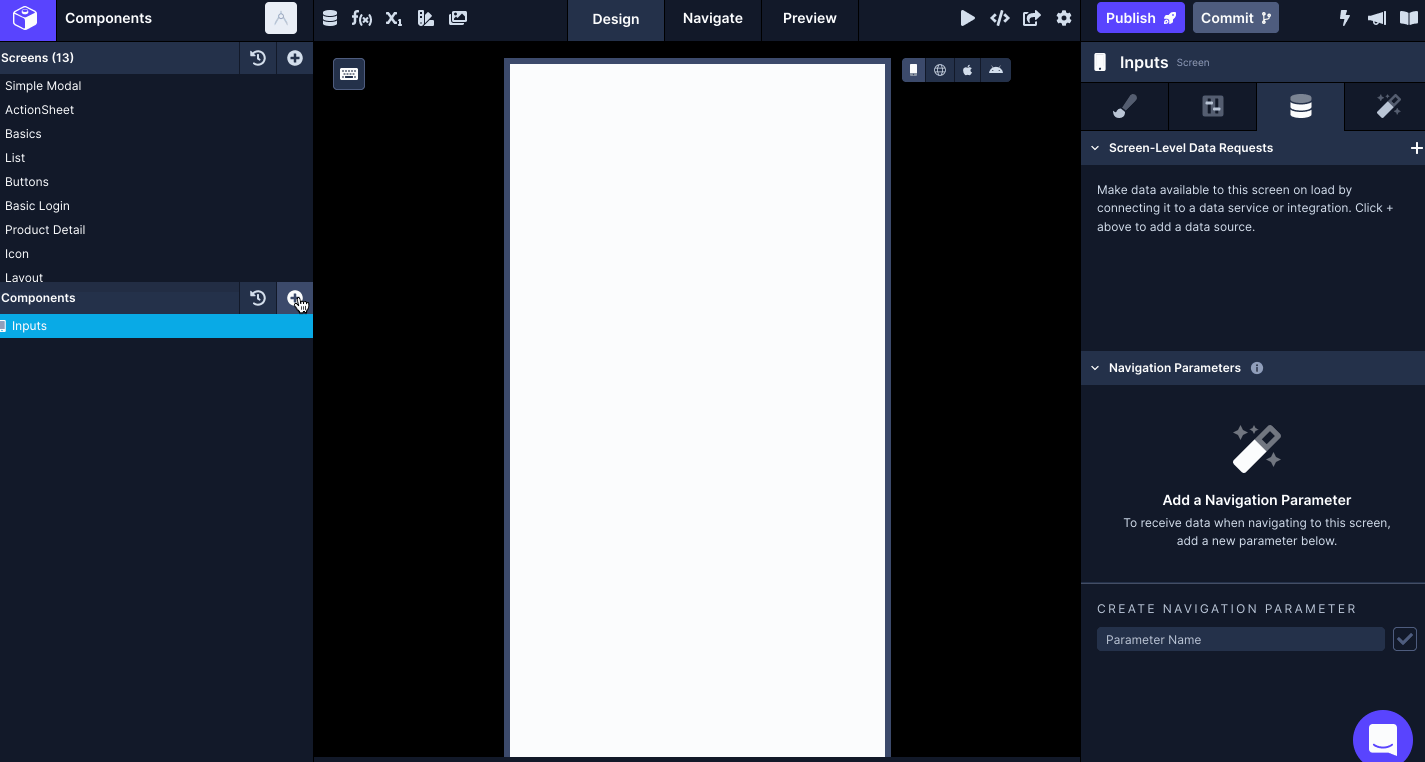Click the Draftbit cube logo
The height and width of the screenshot is (762, 1425).
[x=25, y=18]
